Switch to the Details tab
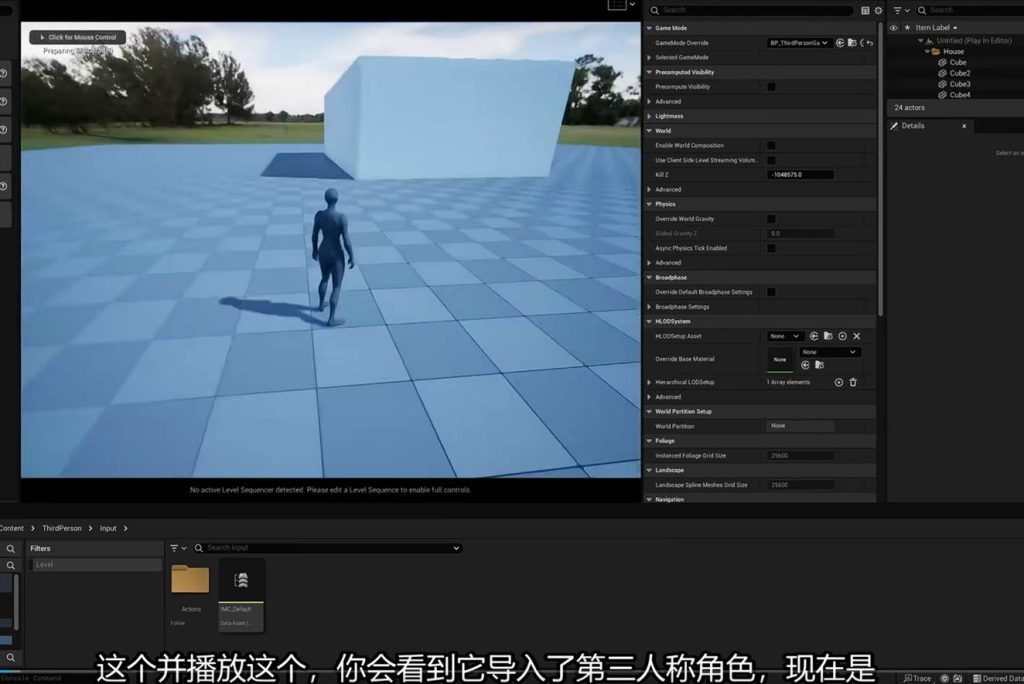This screenshot has width=1024, height=684. click(913, 126)
